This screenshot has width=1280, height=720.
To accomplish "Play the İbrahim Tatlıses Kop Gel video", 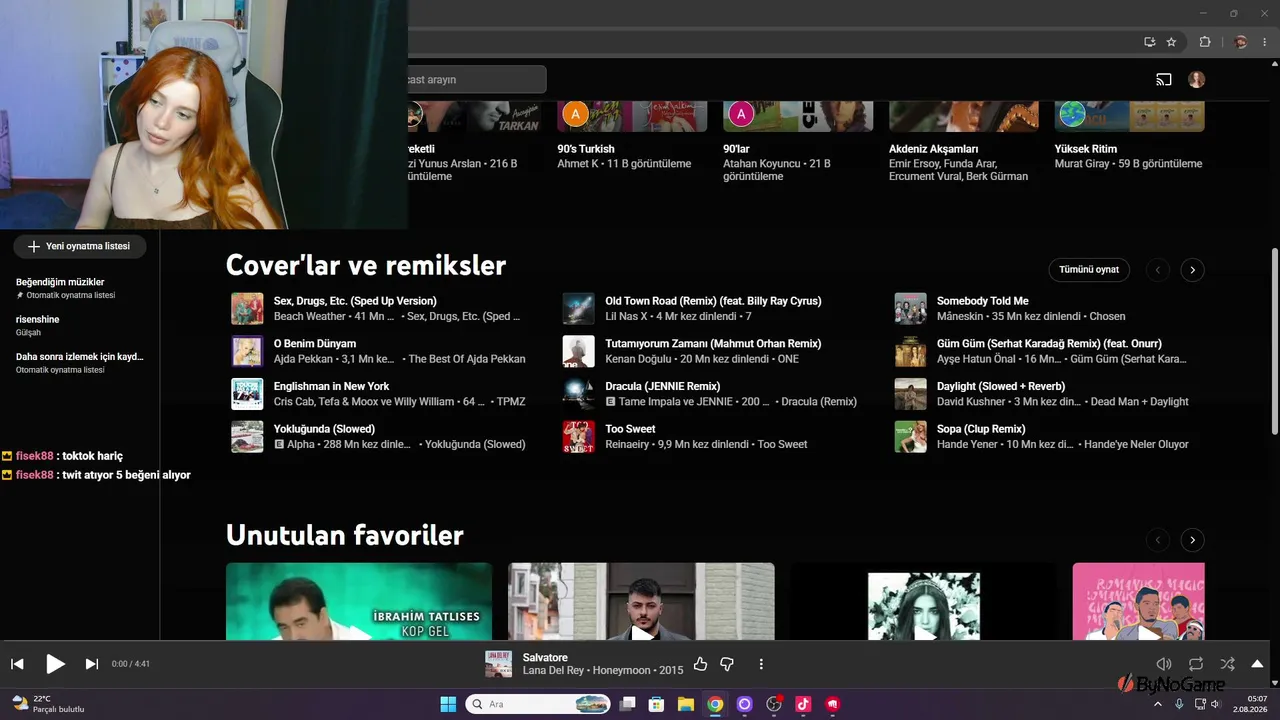I will 359,601.
